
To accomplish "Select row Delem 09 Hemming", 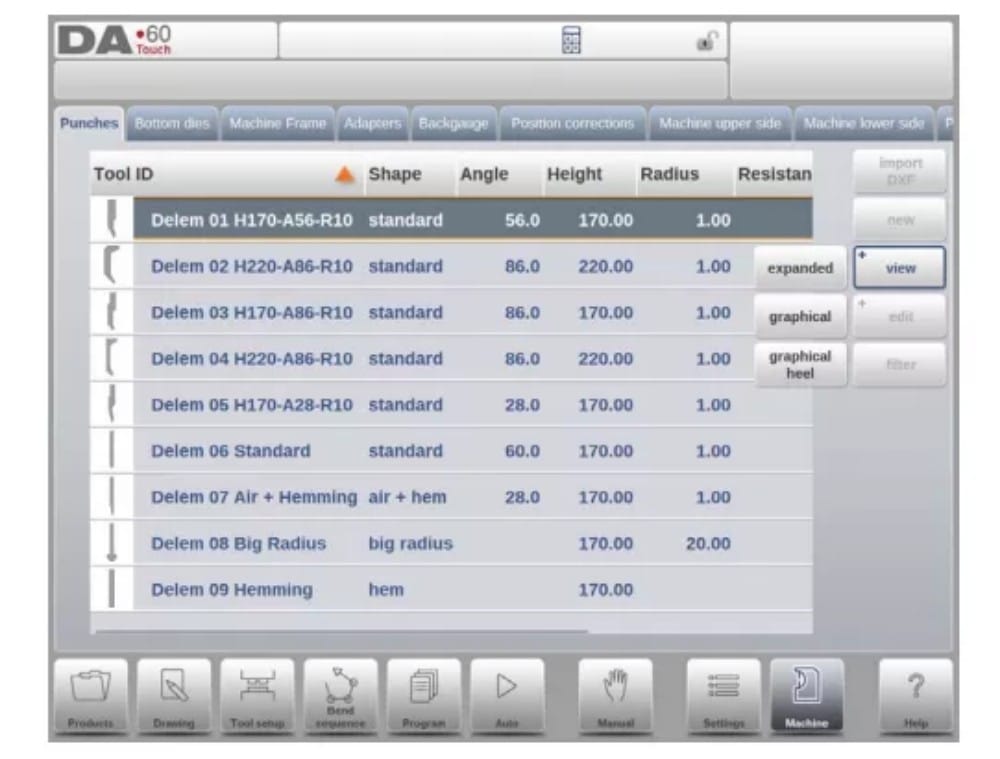I will pos(452,589).
